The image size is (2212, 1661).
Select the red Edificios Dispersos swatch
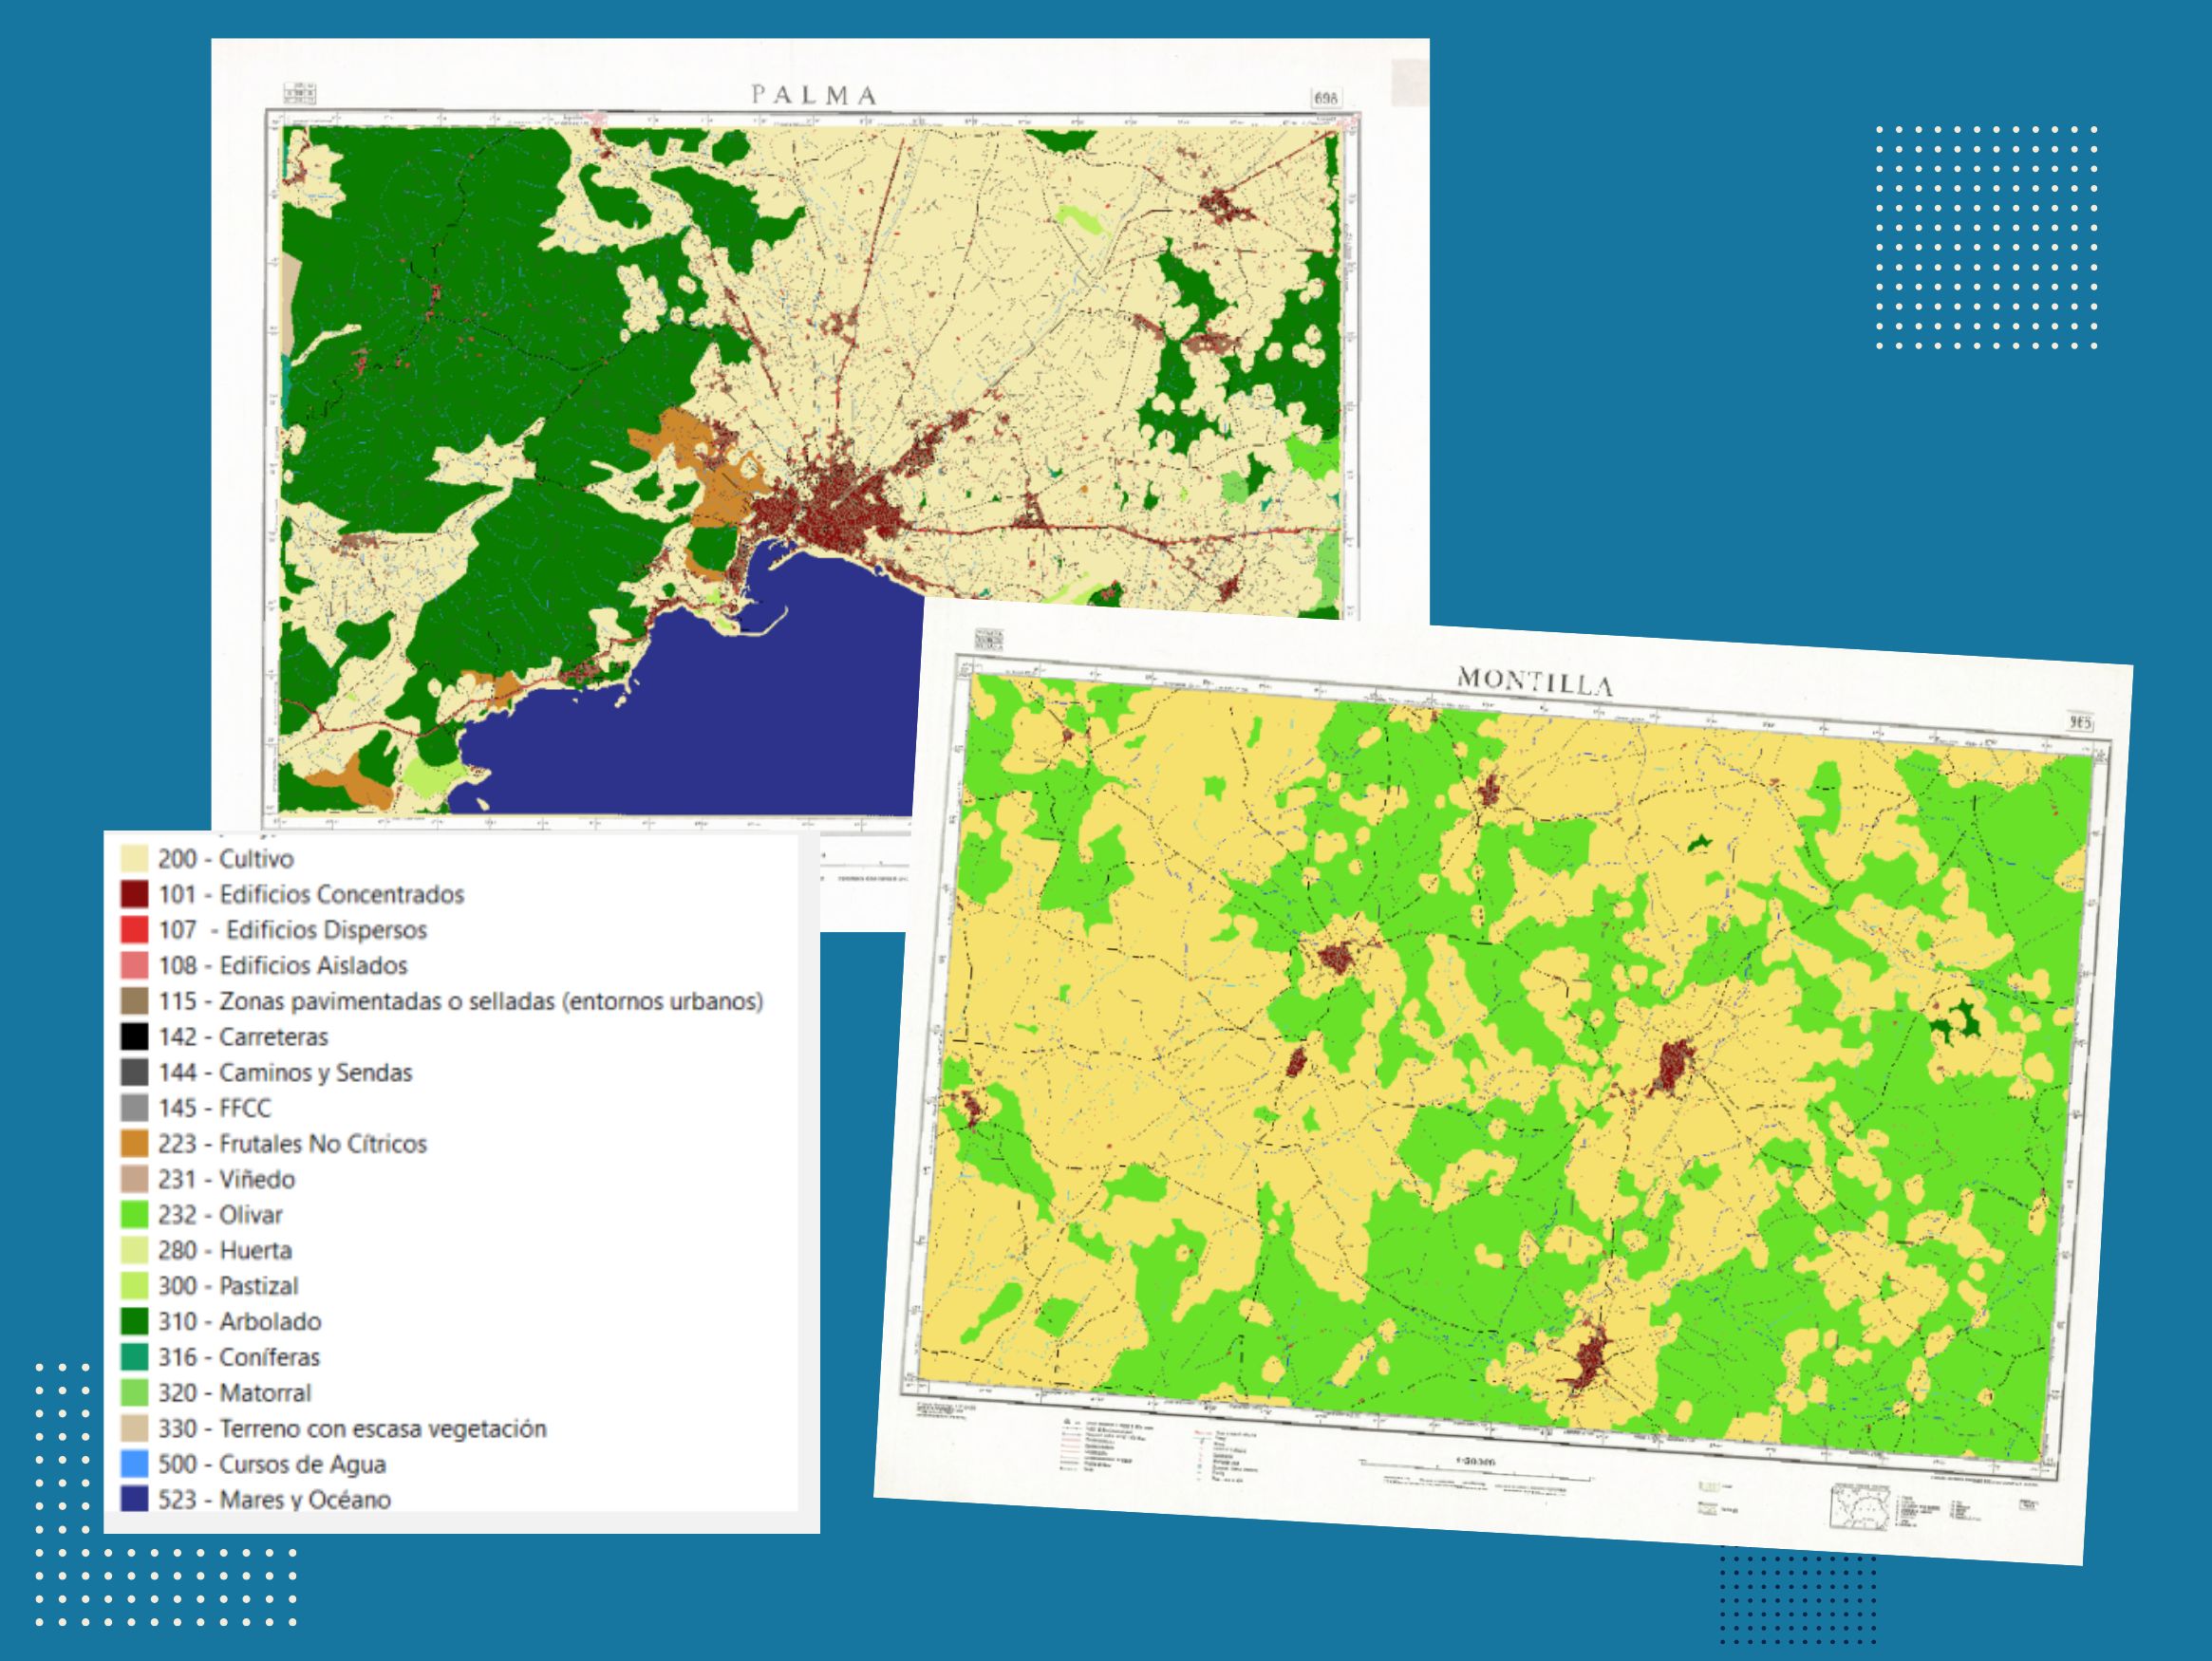coord(134,930)
